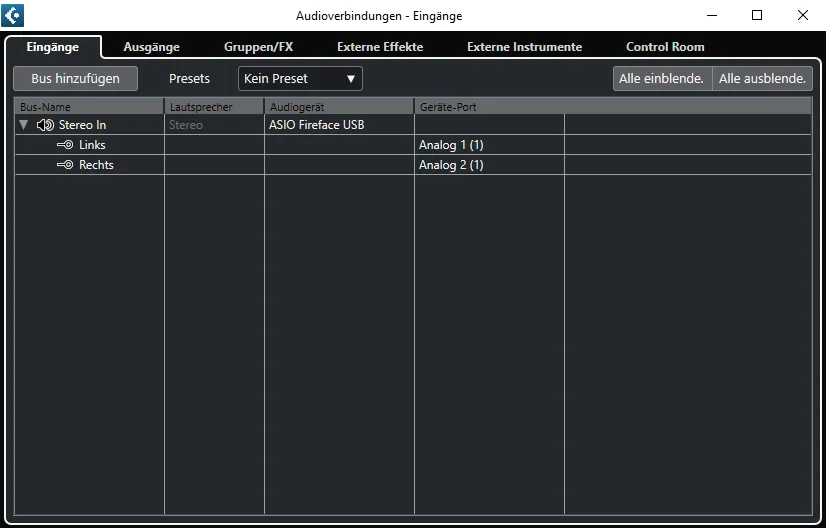This screenshot has width=827, height=528.
Task: Switch to the Ausgänge tab
Action: [x=151, y=47]
